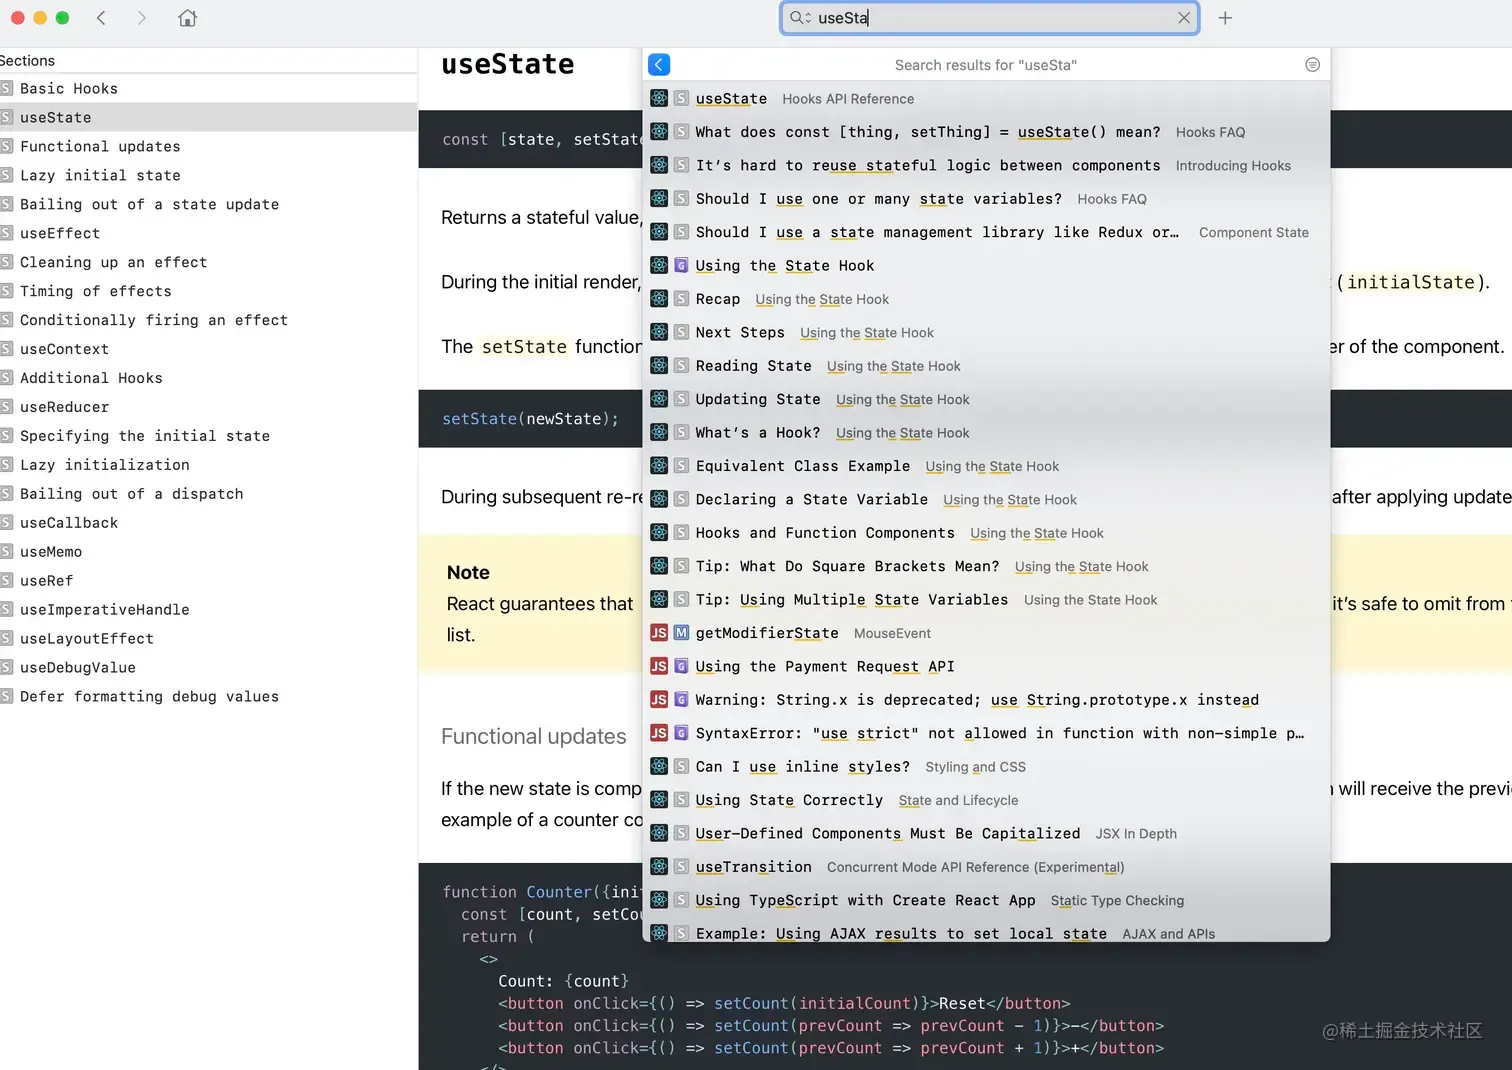Click the JS icon beside getModifierState
Screen dimensions: 1512x1070
659,633
